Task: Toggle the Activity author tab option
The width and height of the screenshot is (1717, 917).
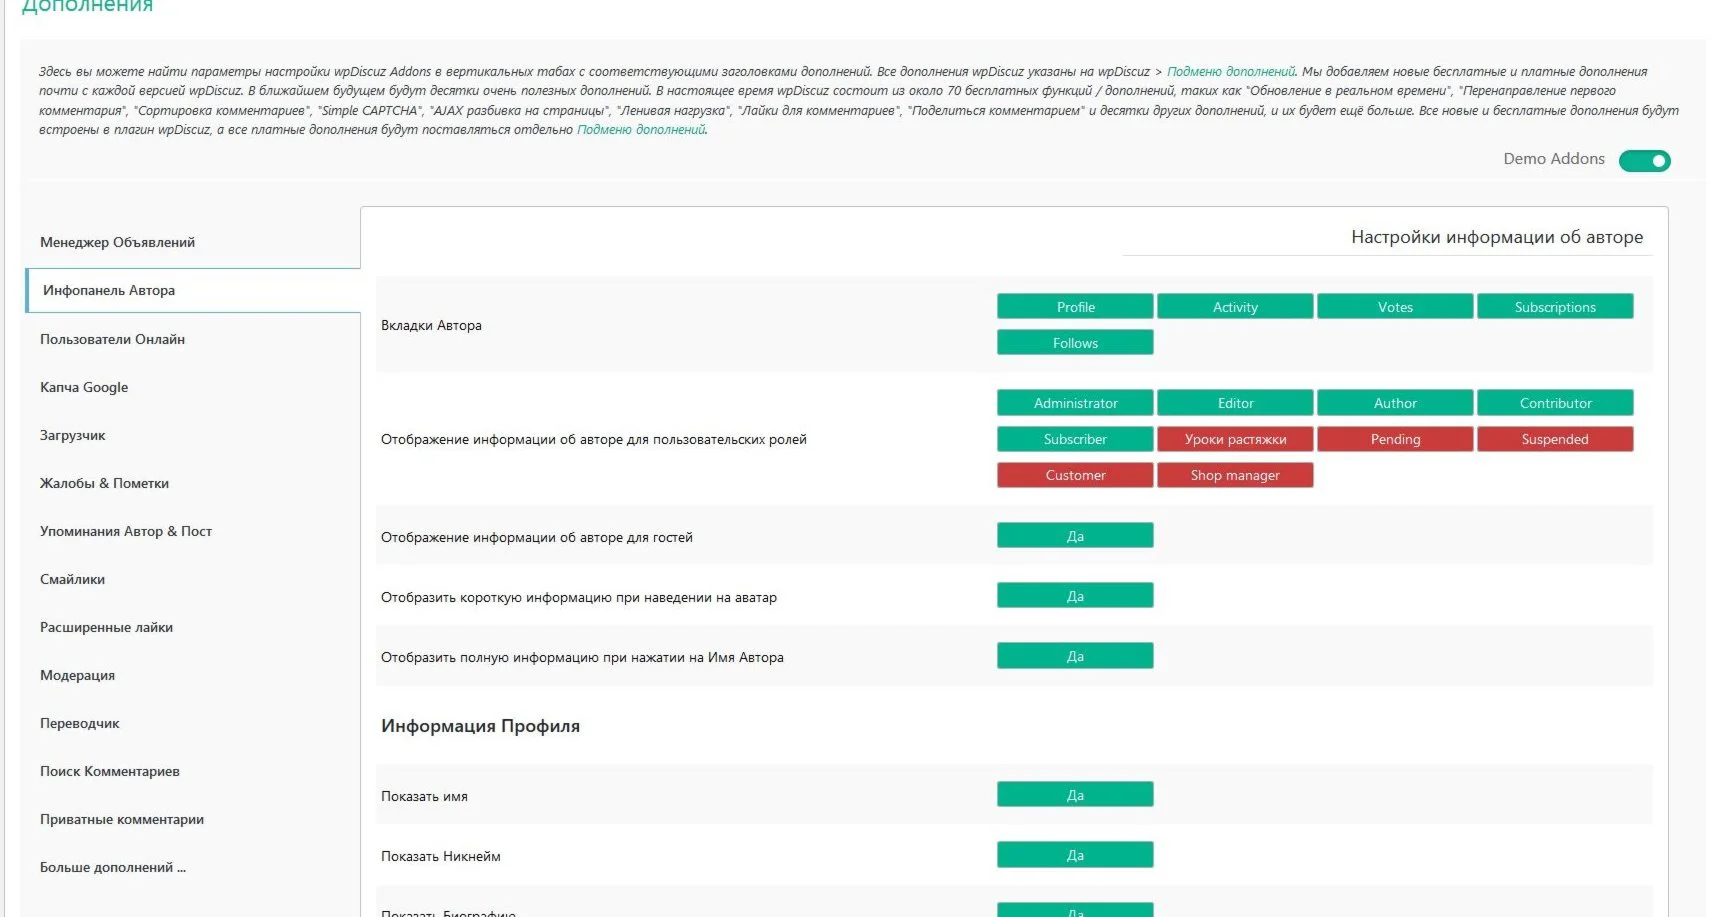Action: pos(1235,307)
